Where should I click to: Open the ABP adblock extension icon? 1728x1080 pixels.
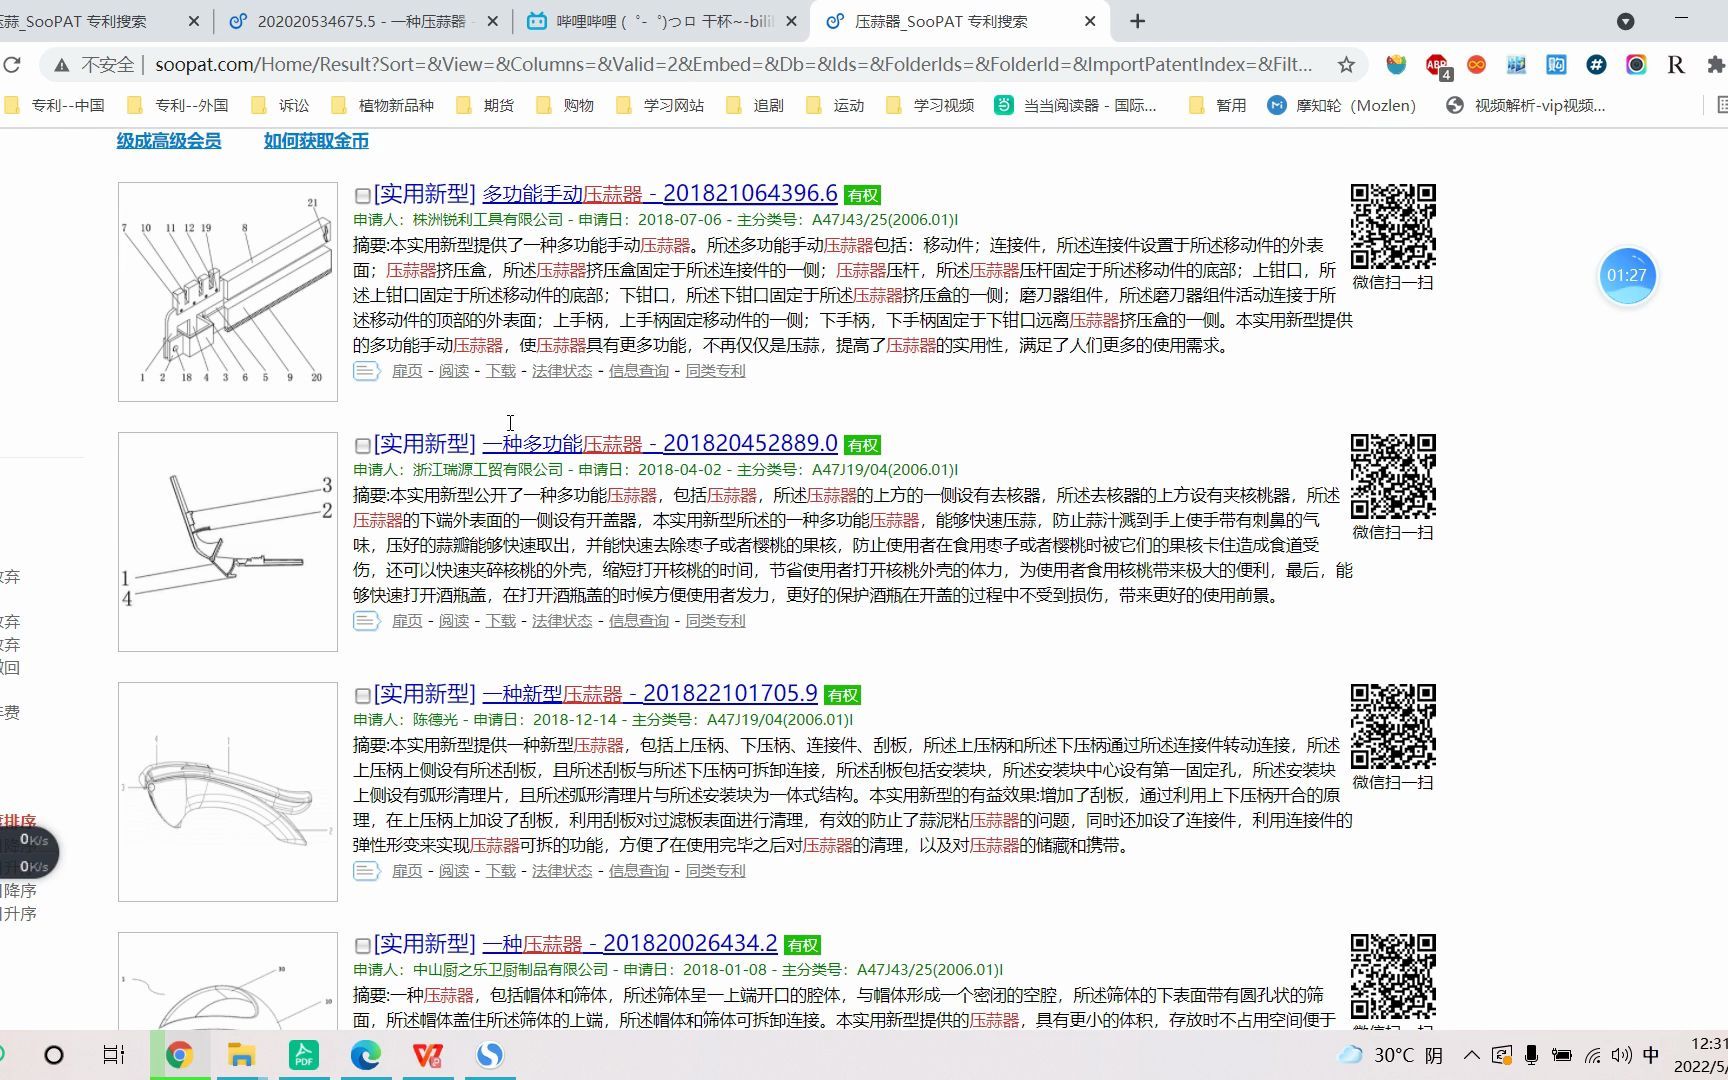1437,65
